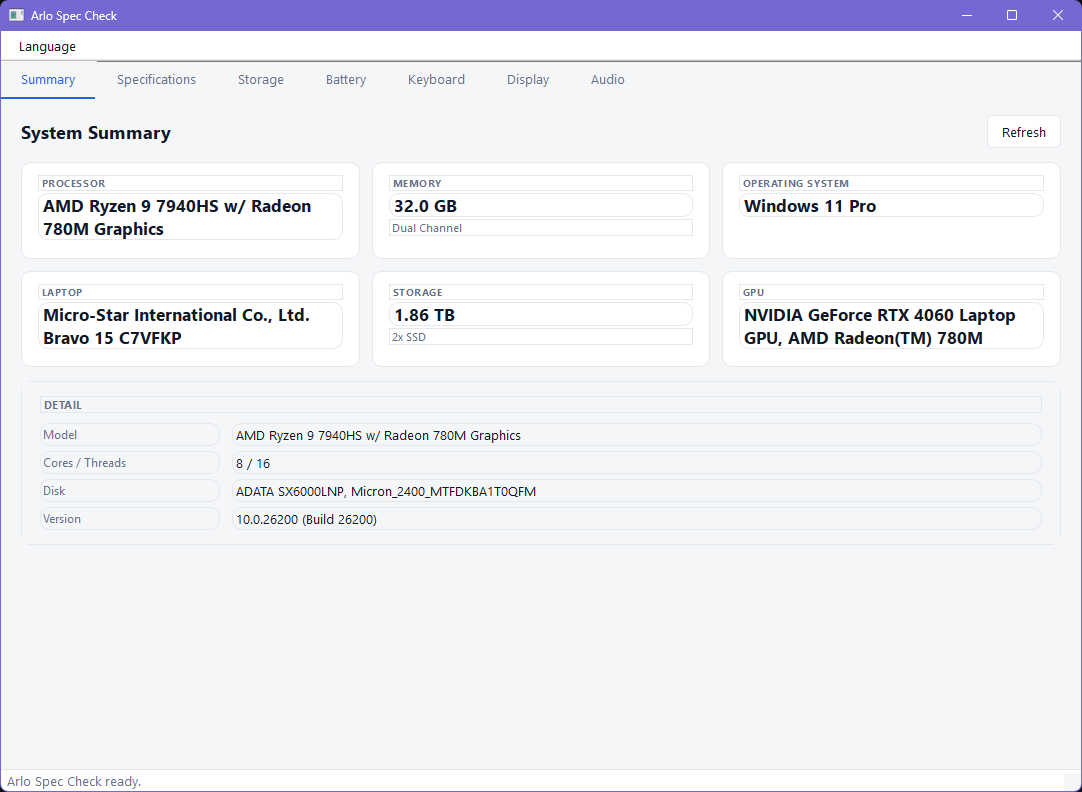This screenshot has height=792, width=1082.
Task: Close the Arlo Spec Check window
Action: tap(1057, 15)
